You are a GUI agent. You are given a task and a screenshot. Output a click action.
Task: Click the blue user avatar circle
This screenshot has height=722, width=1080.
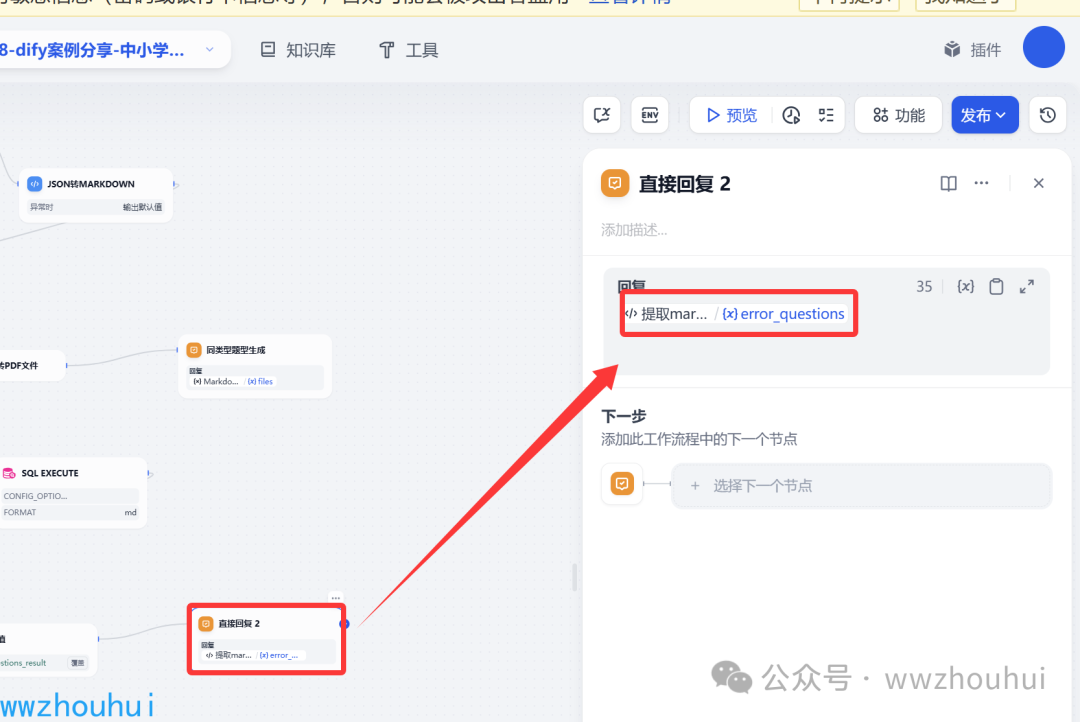coord(1043,47)
